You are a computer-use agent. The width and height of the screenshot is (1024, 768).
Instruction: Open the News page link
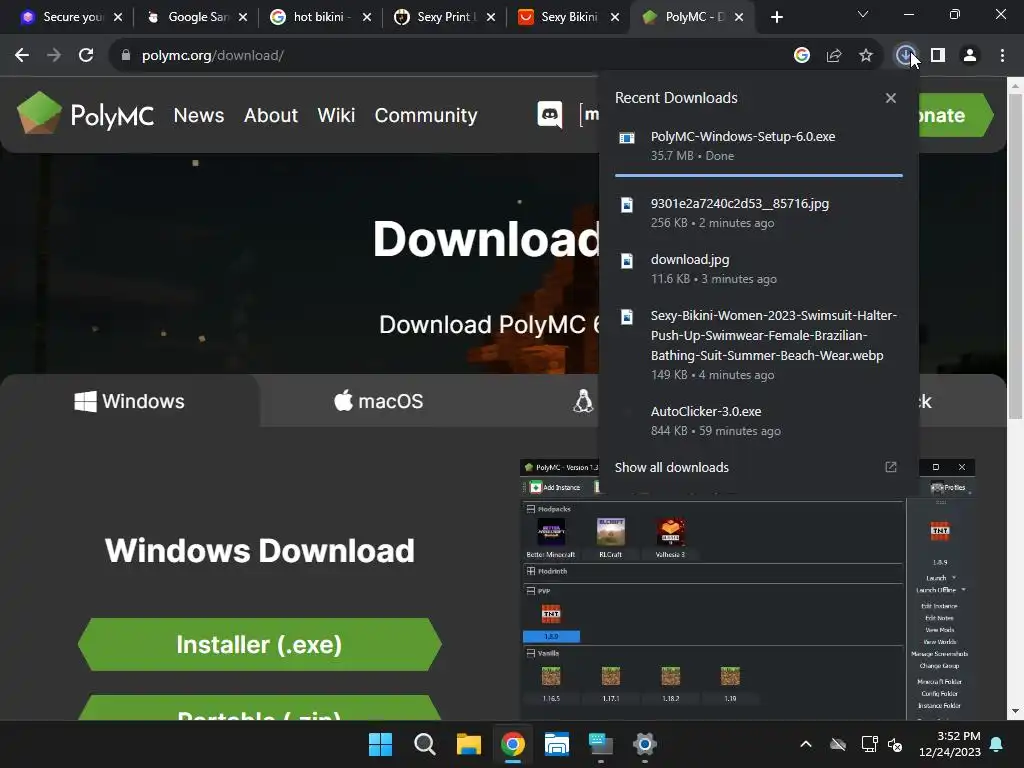point(199,115)
